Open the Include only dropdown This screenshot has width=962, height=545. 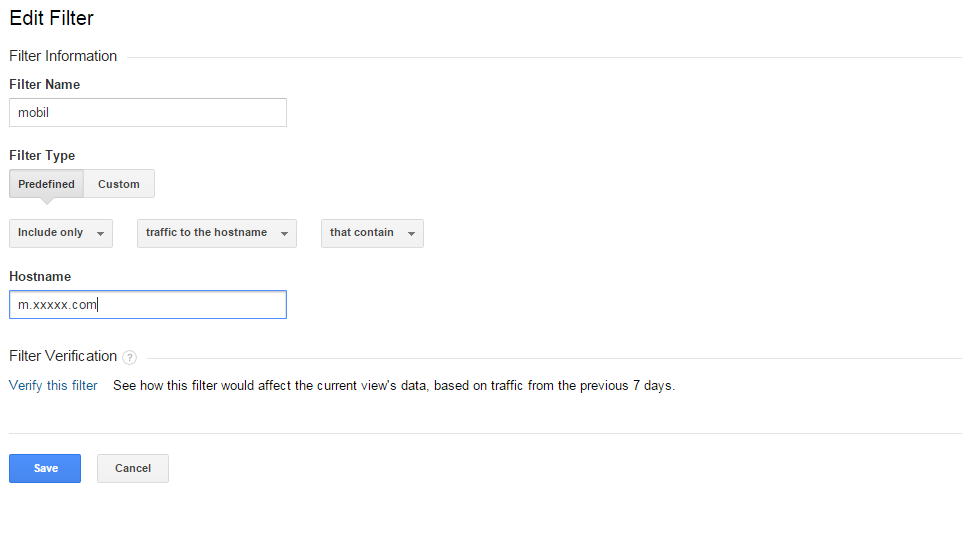click(x=60, y=233)
